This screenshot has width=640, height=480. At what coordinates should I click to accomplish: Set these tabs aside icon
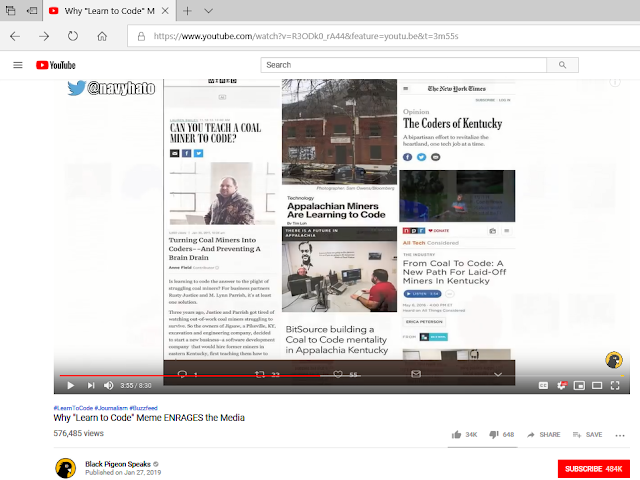[32, 11]
